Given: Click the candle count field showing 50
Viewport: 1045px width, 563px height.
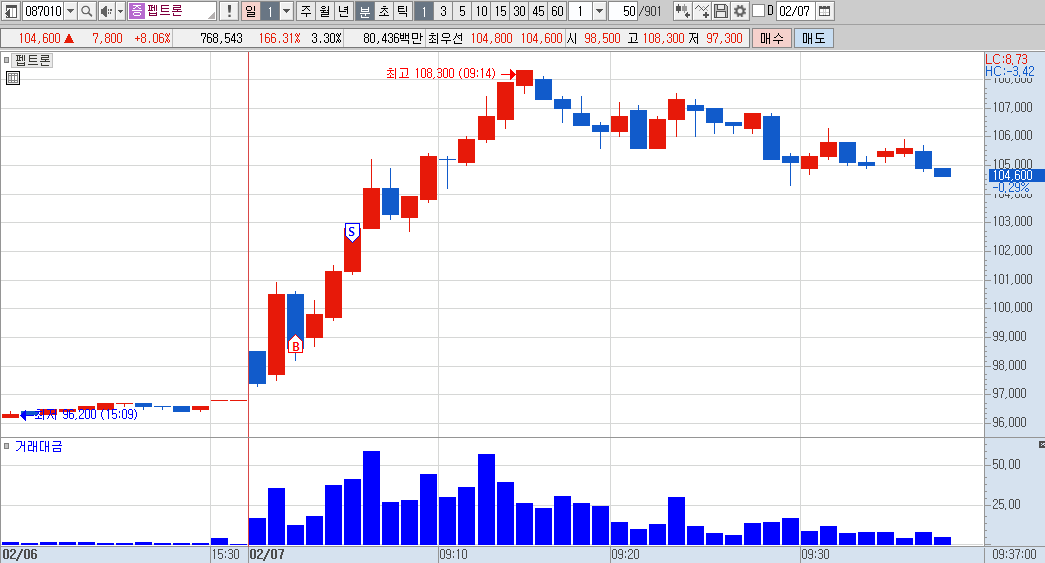Looking at the screenshot, I should coord(623,11).
